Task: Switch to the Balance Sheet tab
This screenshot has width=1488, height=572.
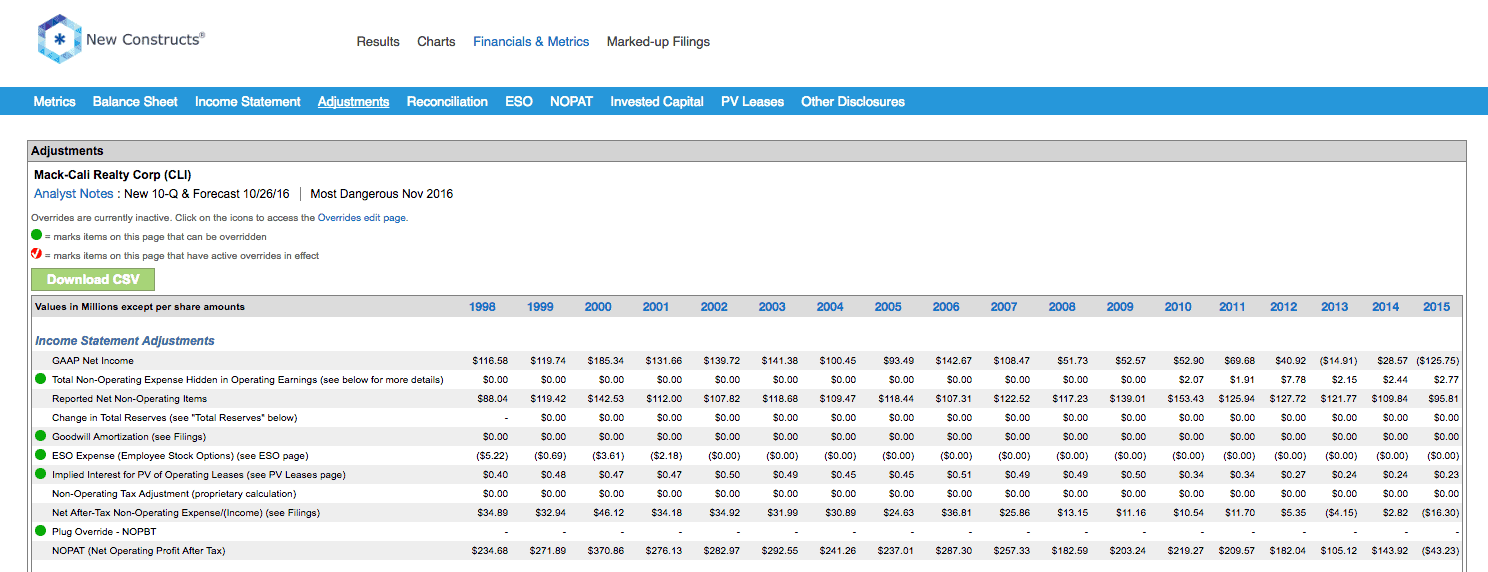Action: coord(135,101)
